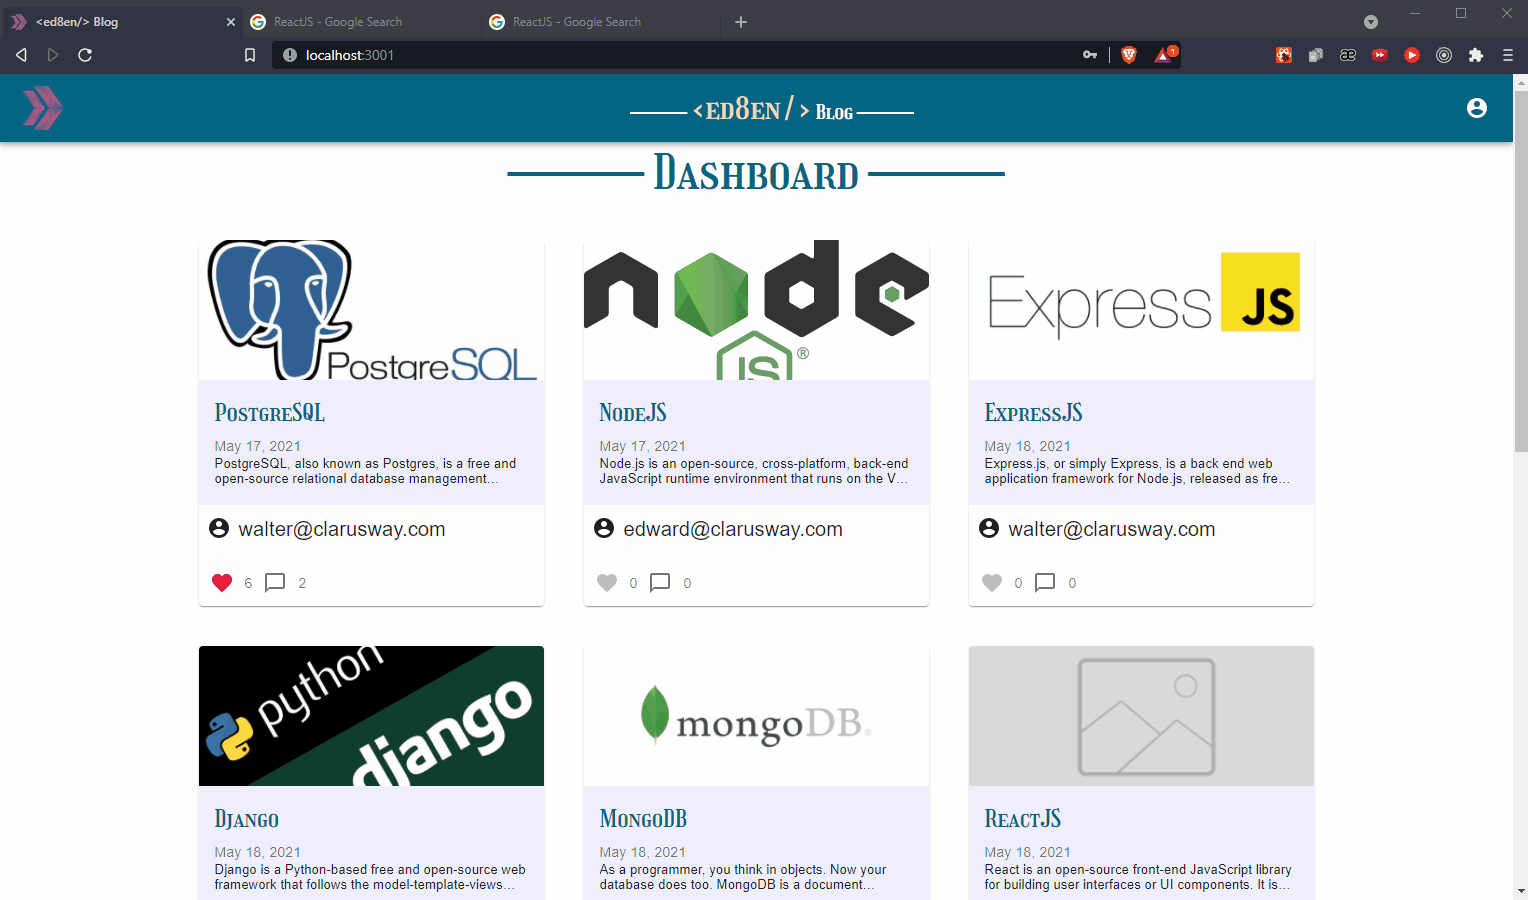Bookmark this page using bookmark icon

(x=250, y=55)
